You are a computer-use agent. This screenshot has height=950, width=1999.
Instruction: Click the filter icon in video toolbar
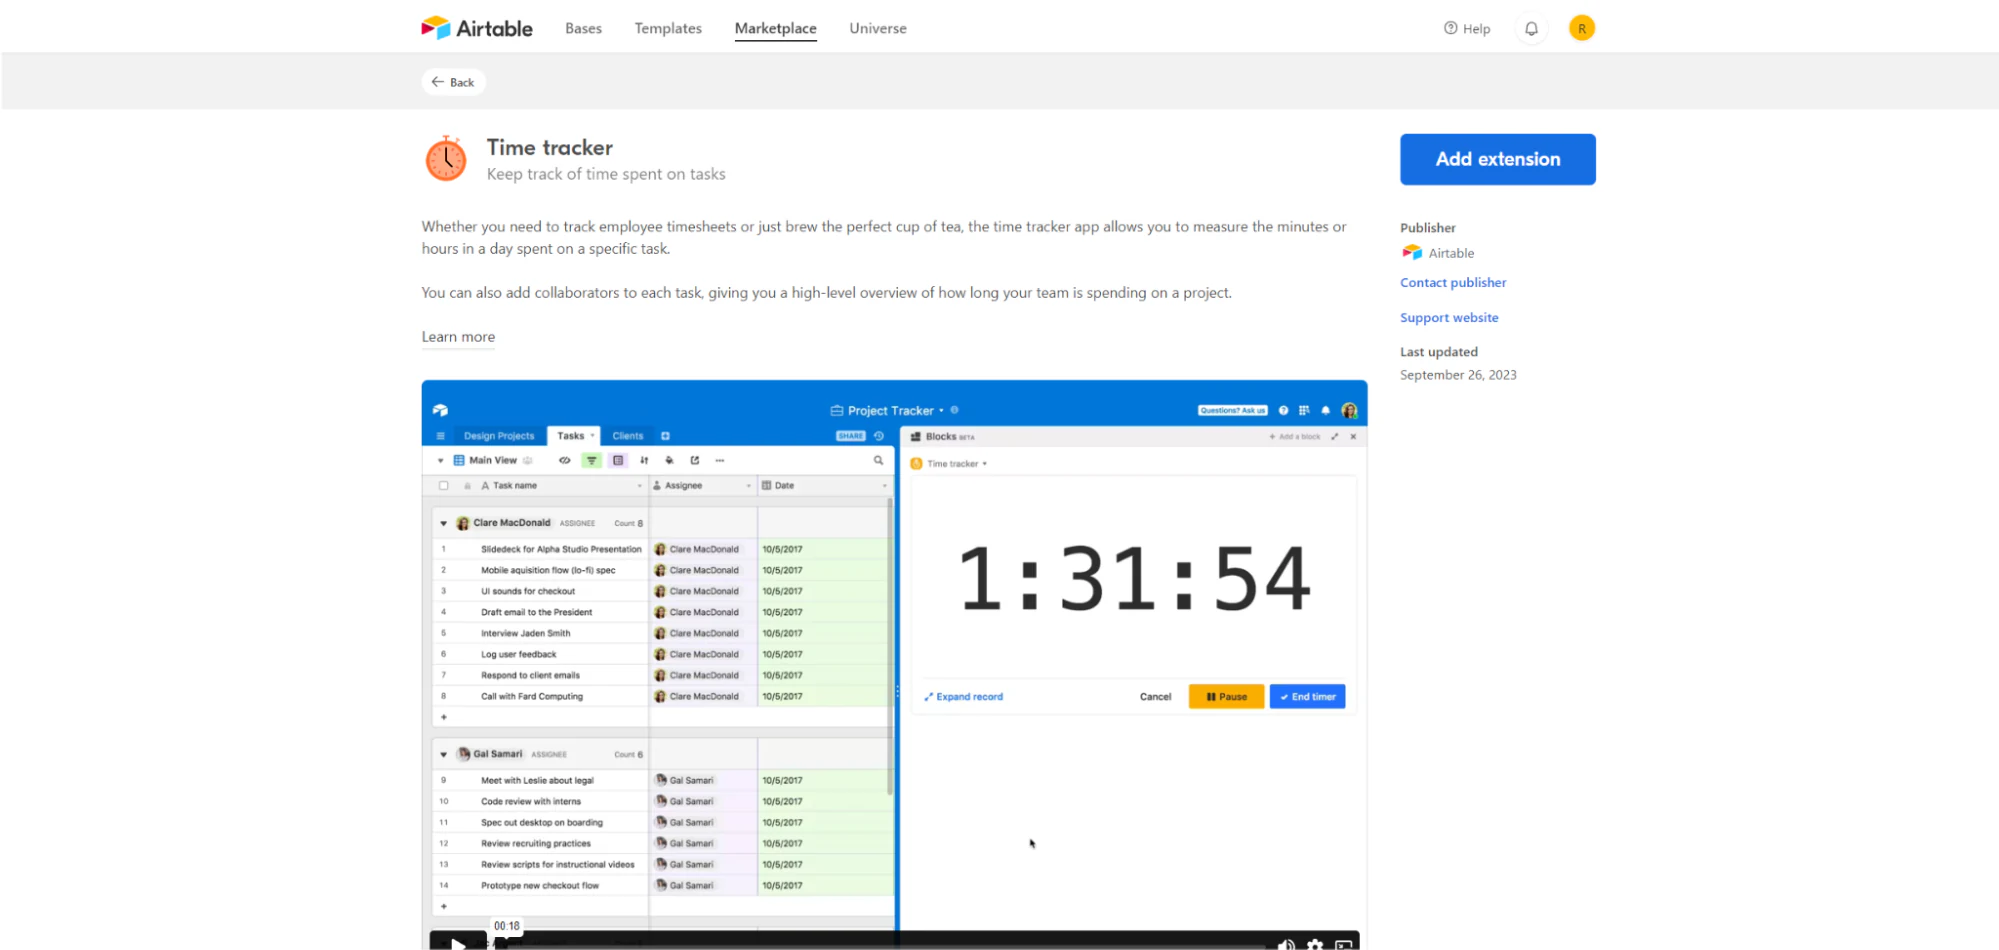(592, 461)
